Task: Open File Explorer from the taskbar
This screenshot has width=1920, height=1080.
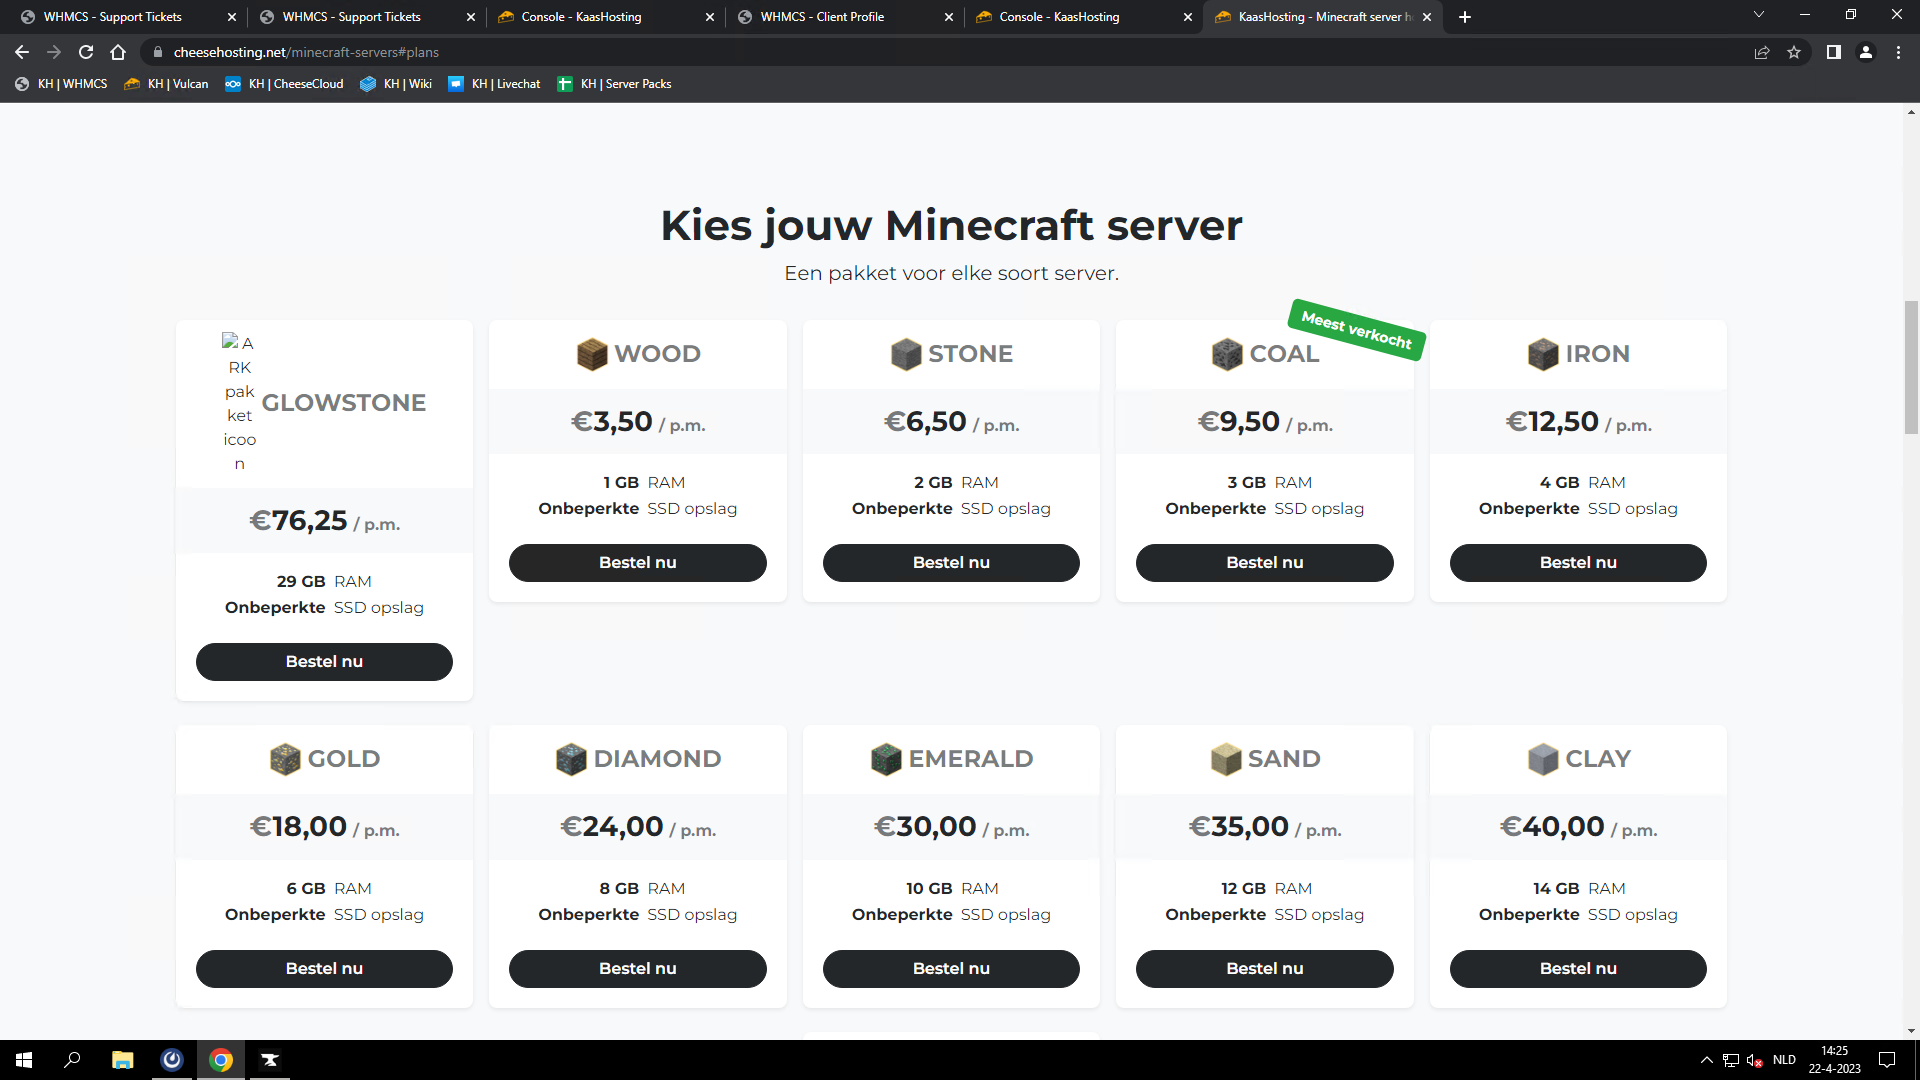Action: click(122, 1060)
